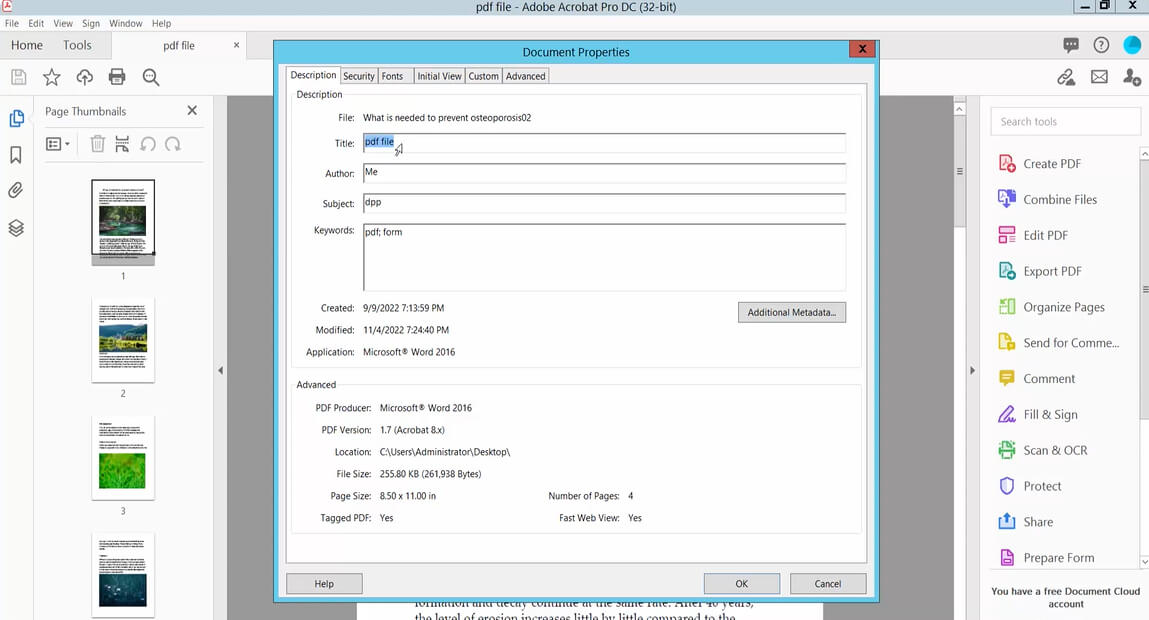Click the email sharing envelope icon
Viewport: 1149px width, 620px height.
coord(1099,76)
